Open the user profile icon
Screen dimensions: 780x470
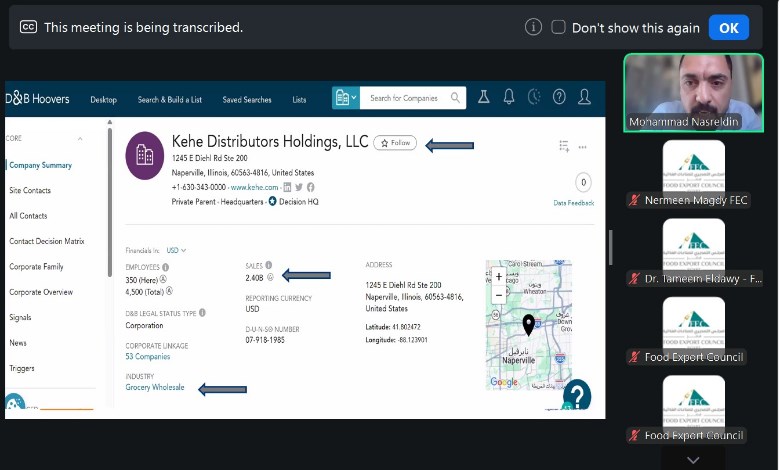[585, 96]
